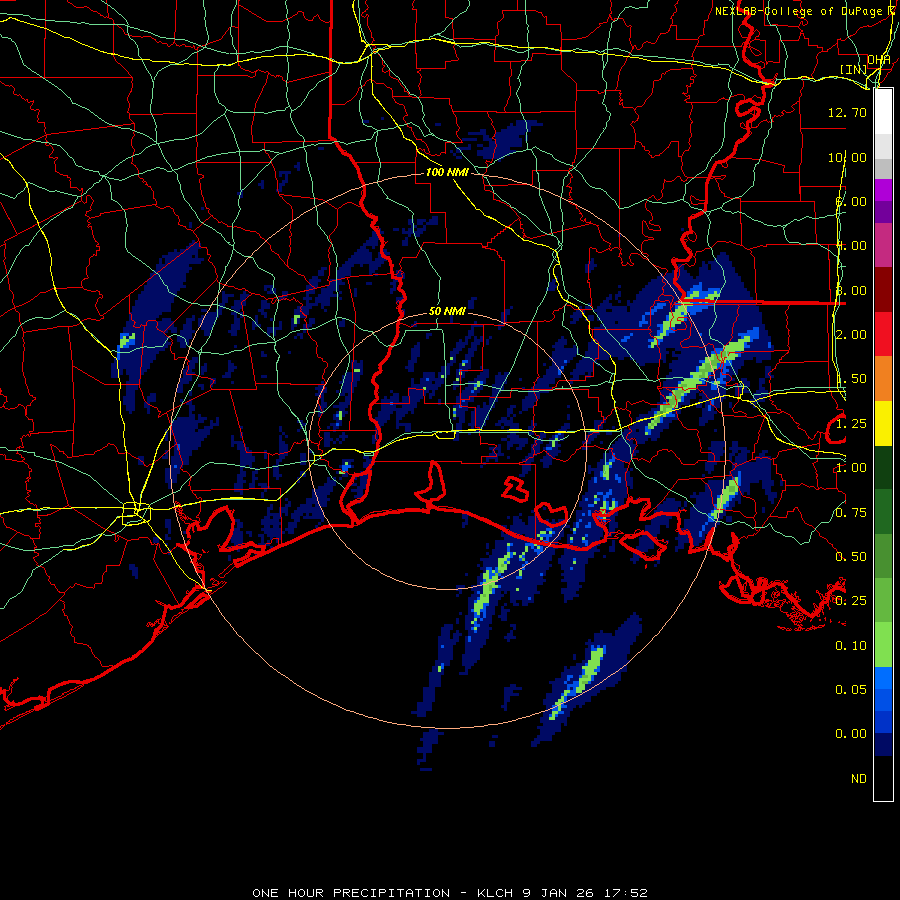Screen dimensions: 900x900
Task: Select the pink legend swatch beside 4.00
Action: coord(883,245)
